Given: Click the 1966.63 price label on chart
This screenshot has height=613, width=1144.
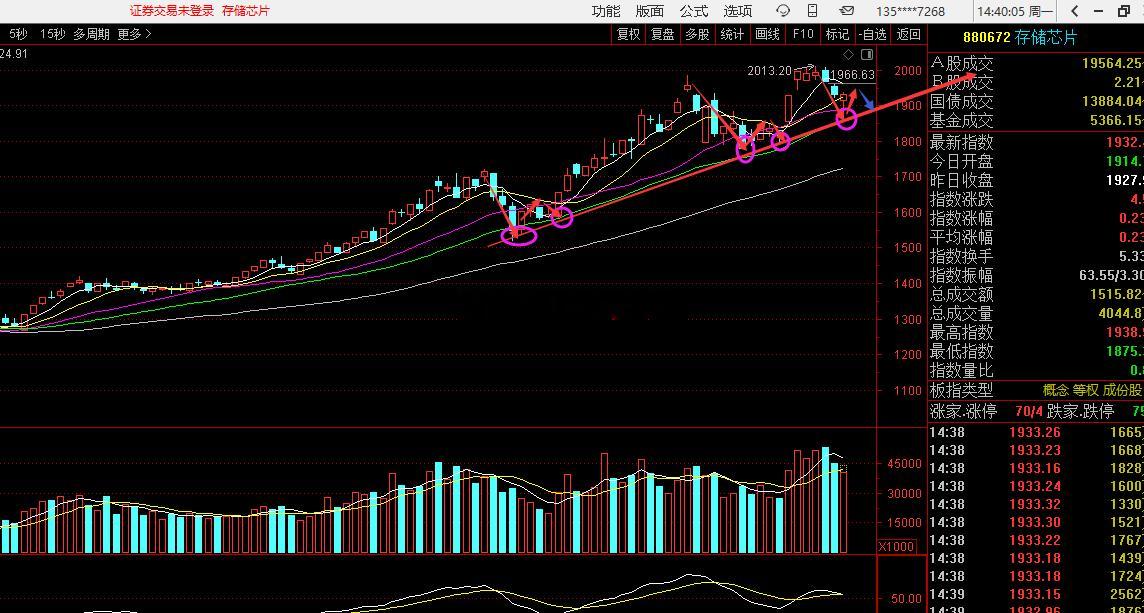Looking at the screenshot, I should [x=854, y=74].
